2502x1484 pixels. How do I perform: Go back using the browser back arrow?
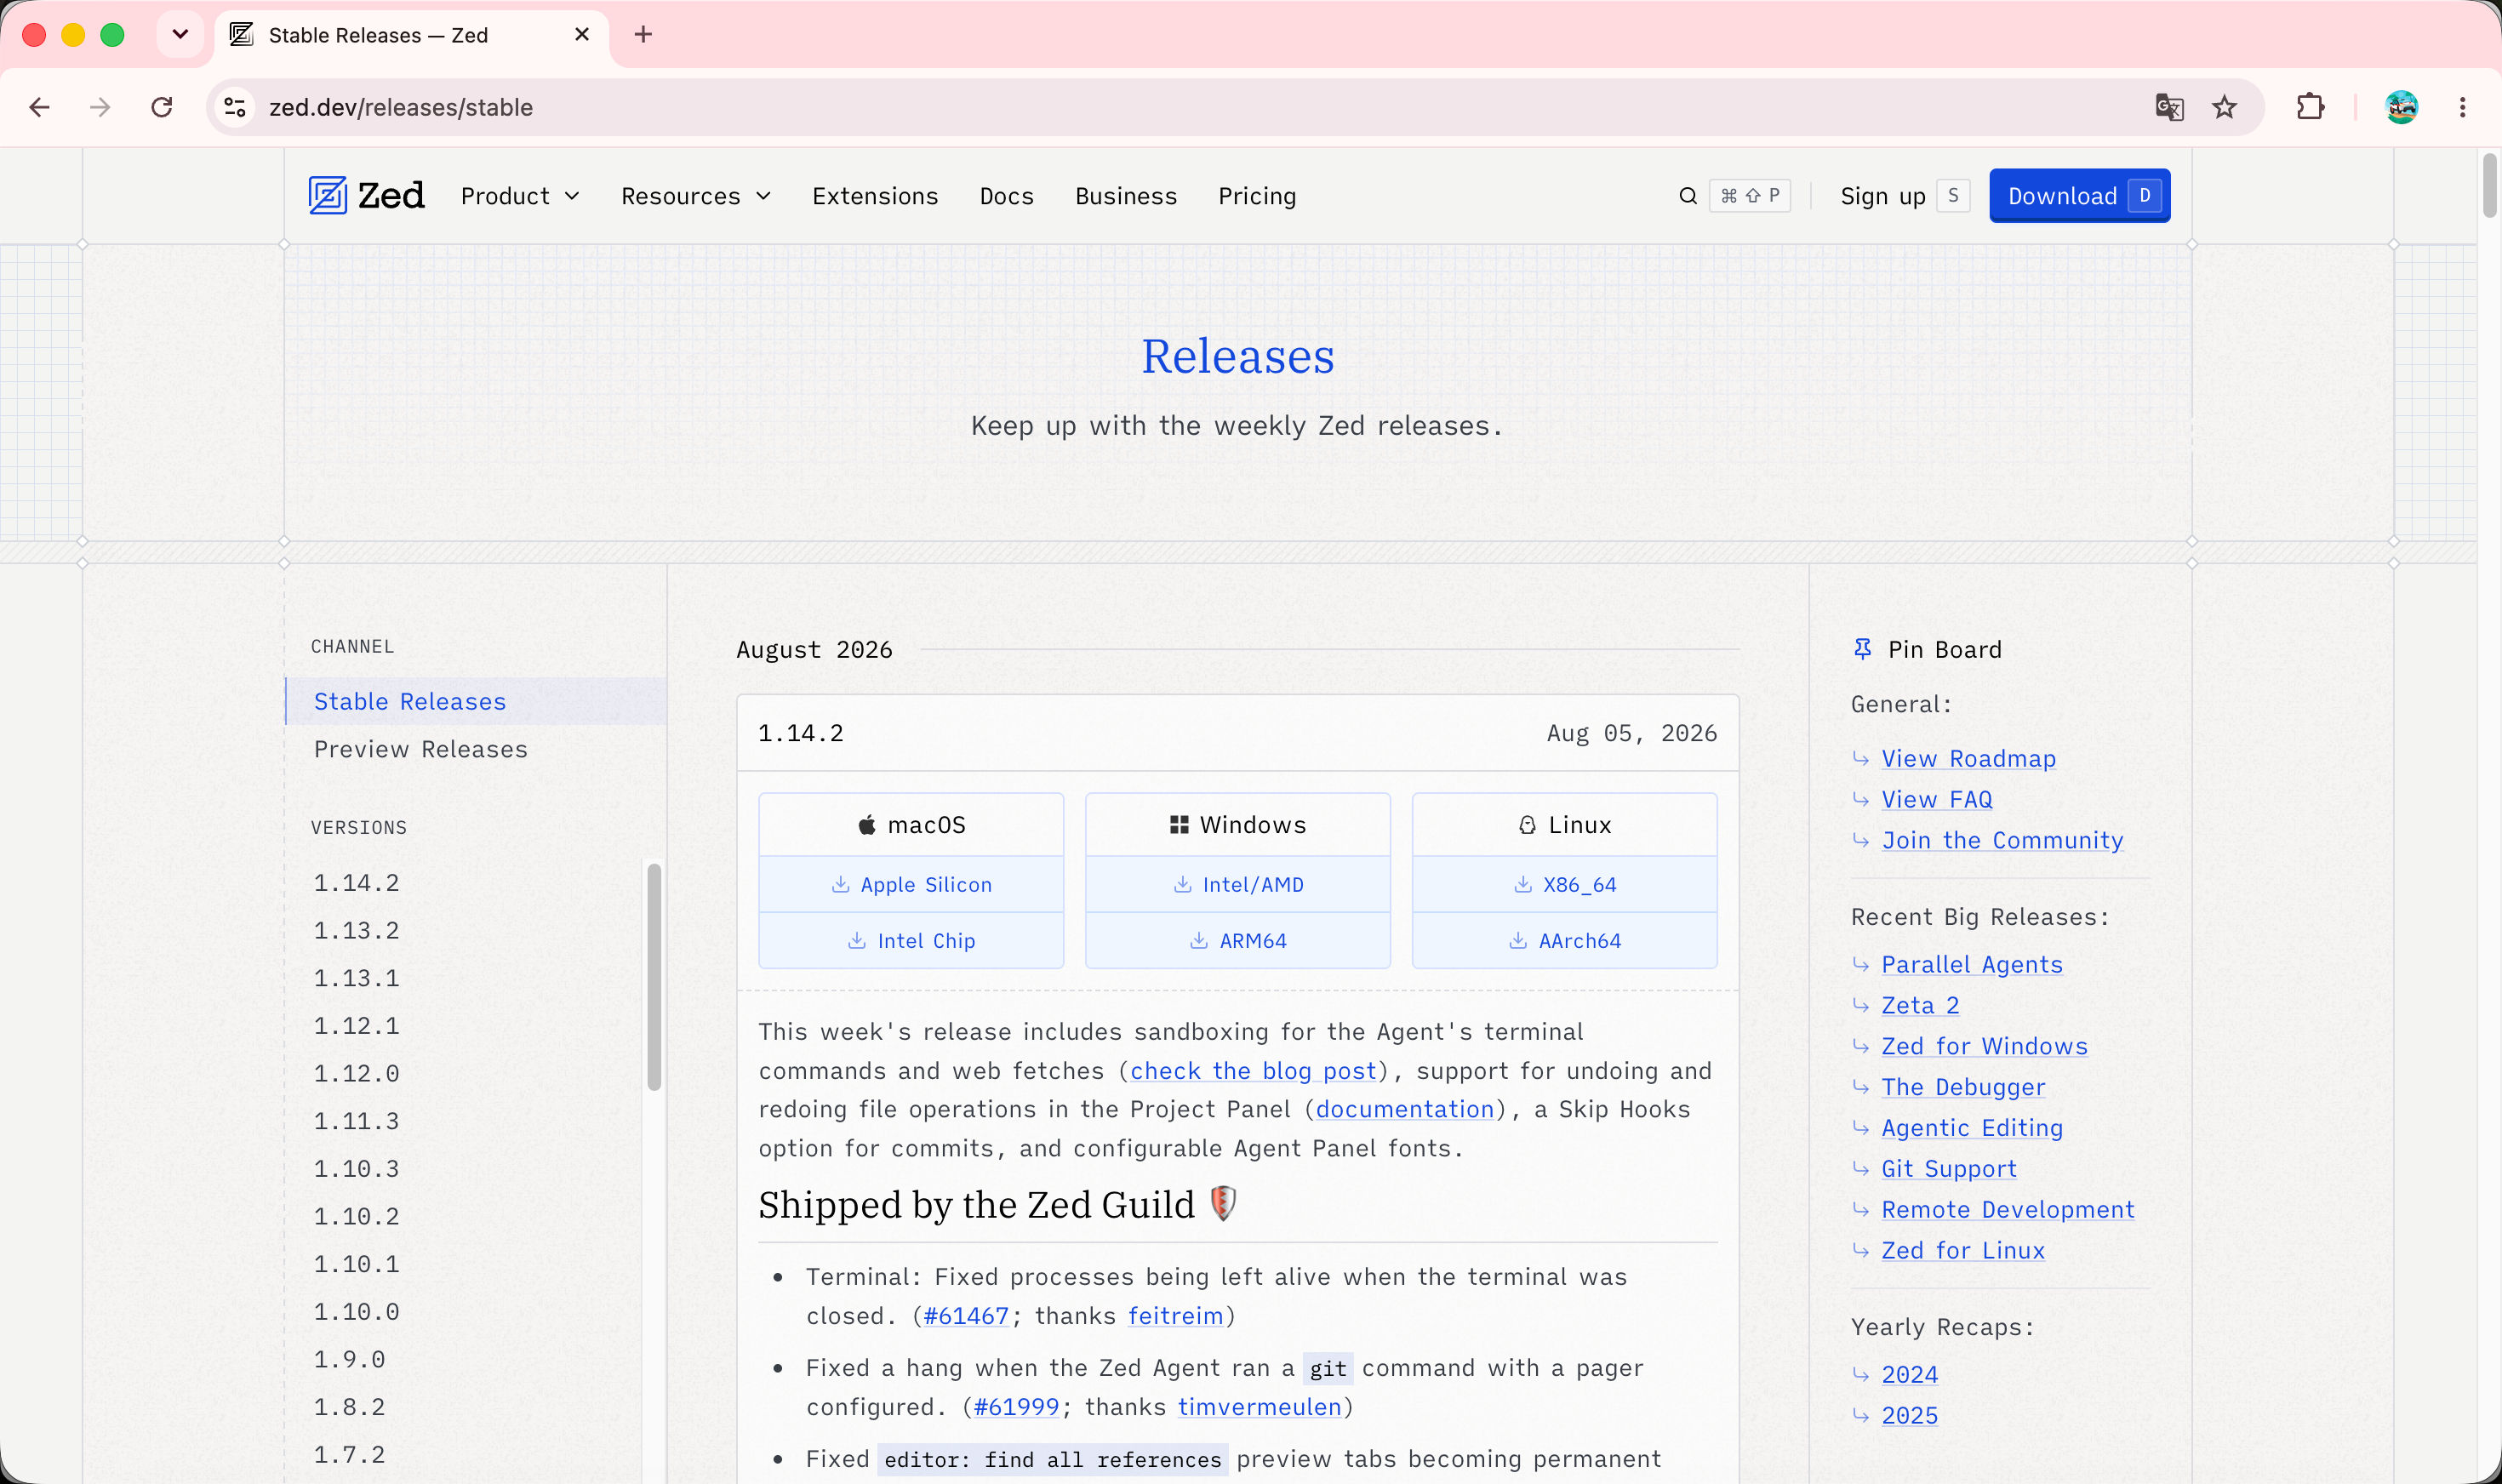click(40, 107)
